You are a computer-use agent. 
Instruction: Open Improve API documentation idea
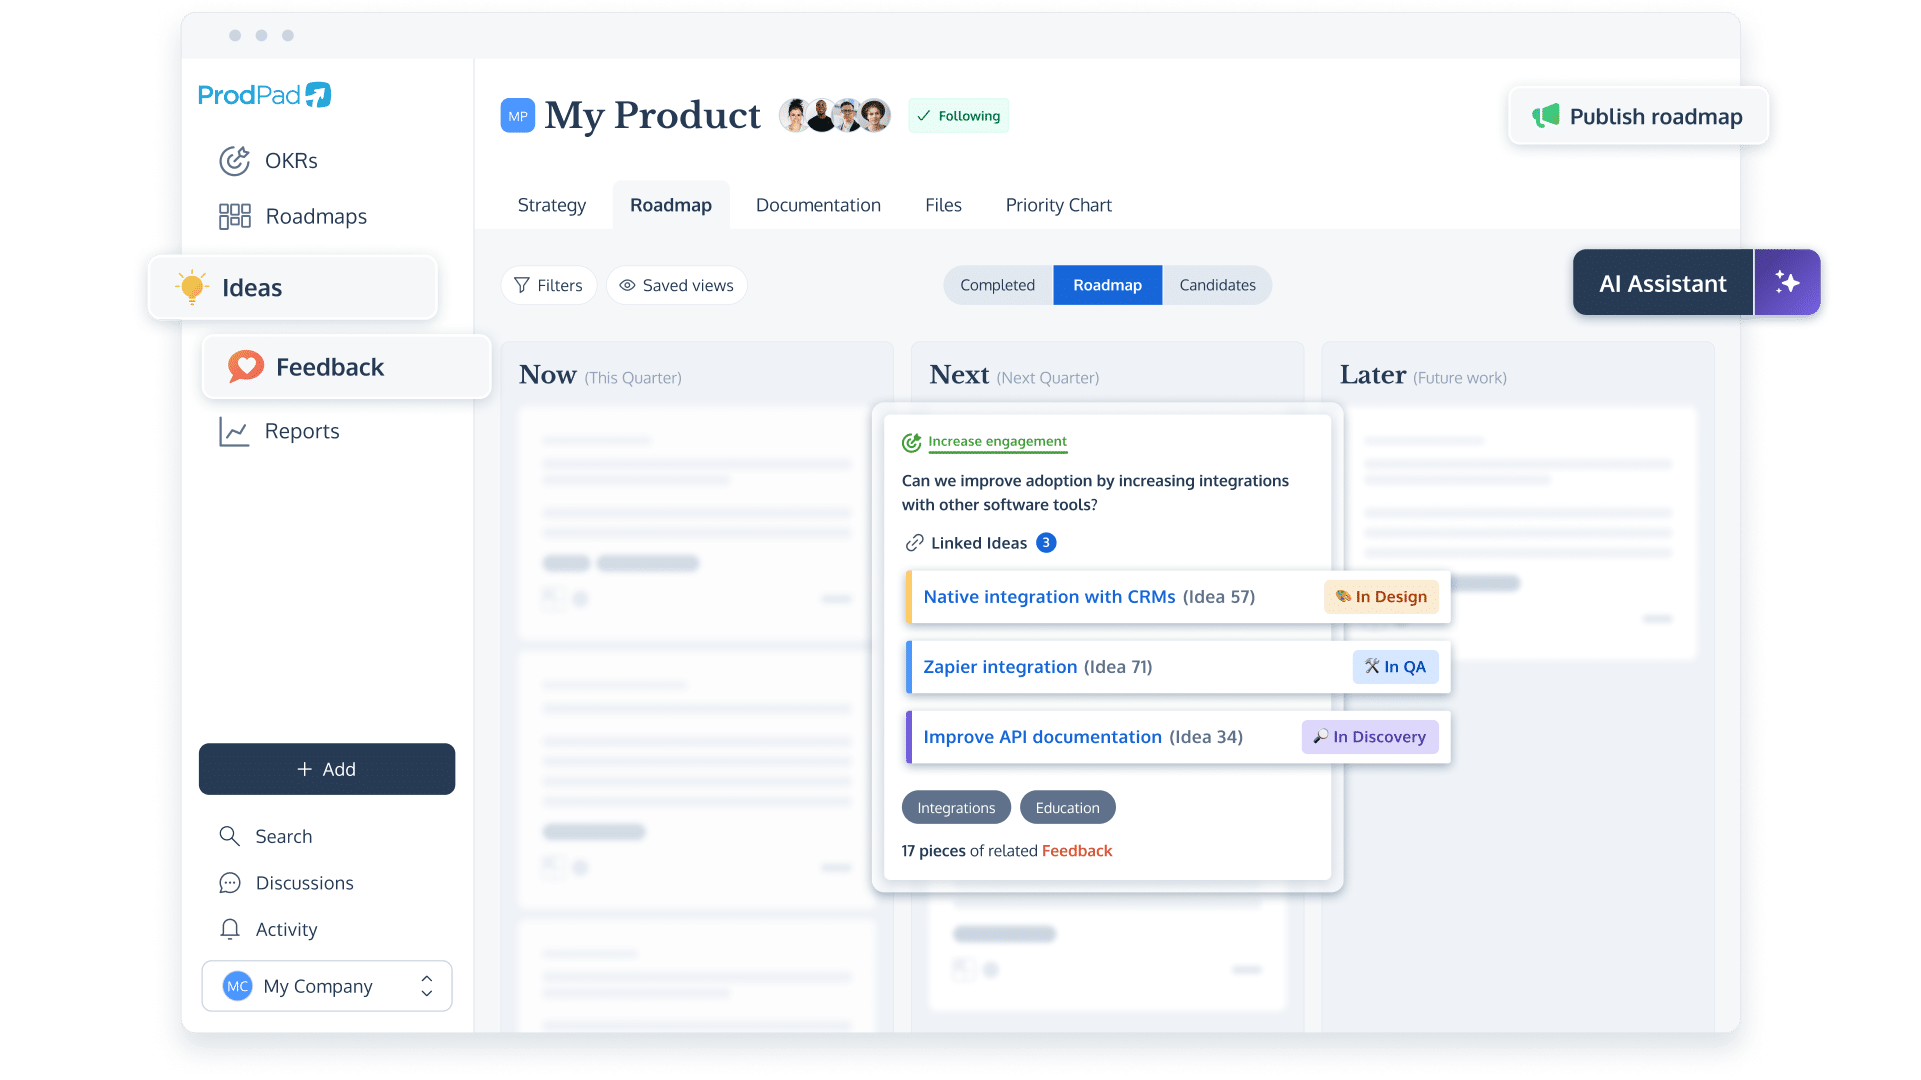[x=1041, y=736]
